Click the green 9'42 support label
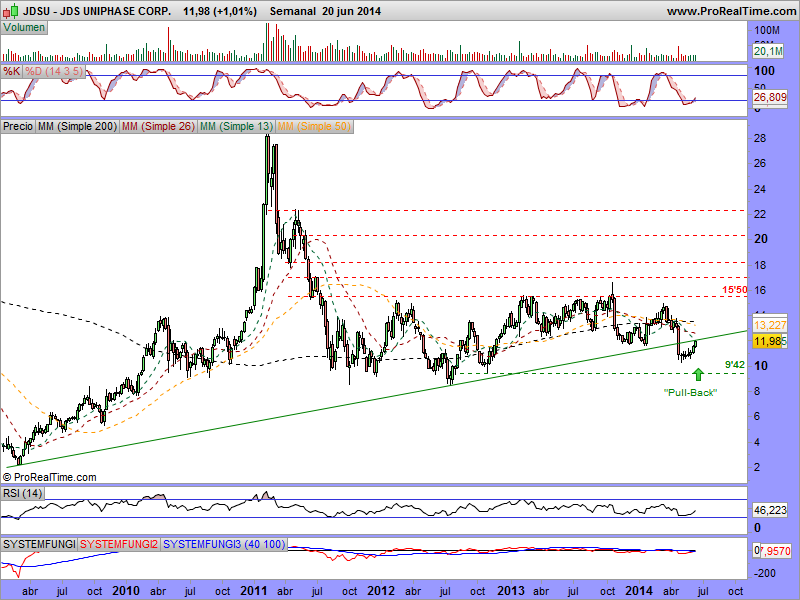The height and width of the screenshot is (600, 800). (735, 364)
